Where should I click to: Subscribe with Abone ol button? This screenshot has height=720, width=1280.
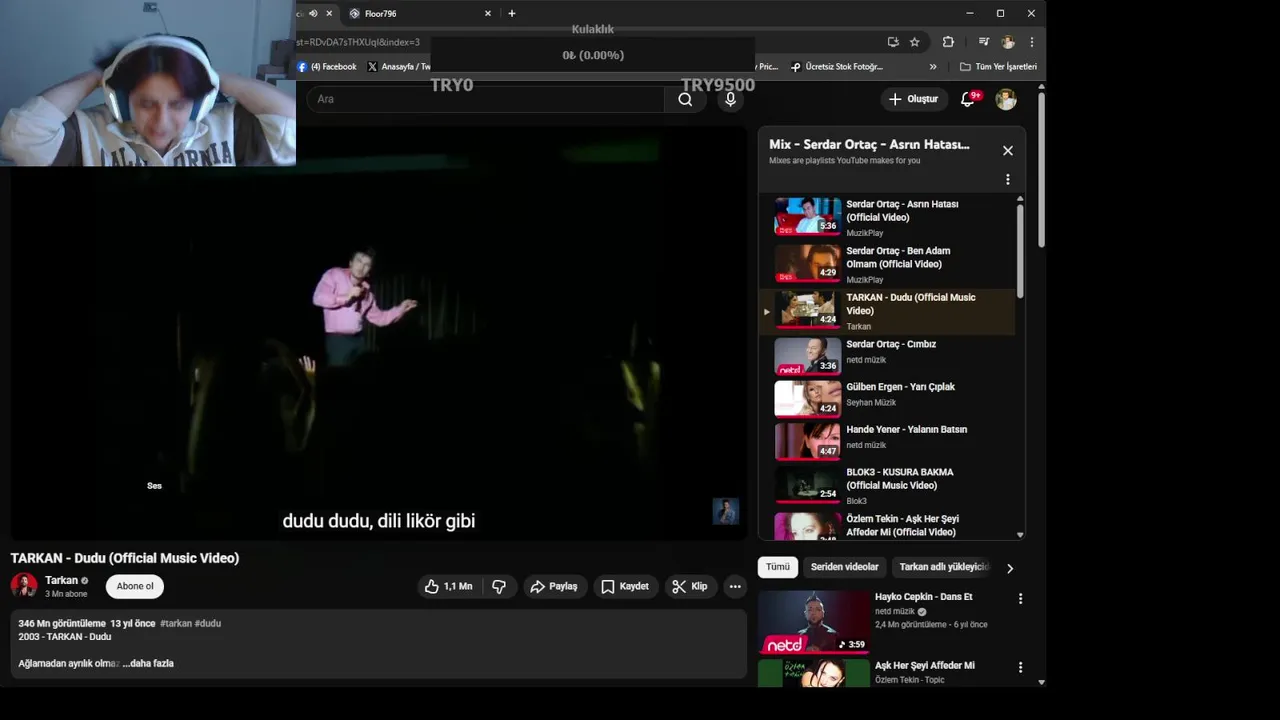(135, 586)
